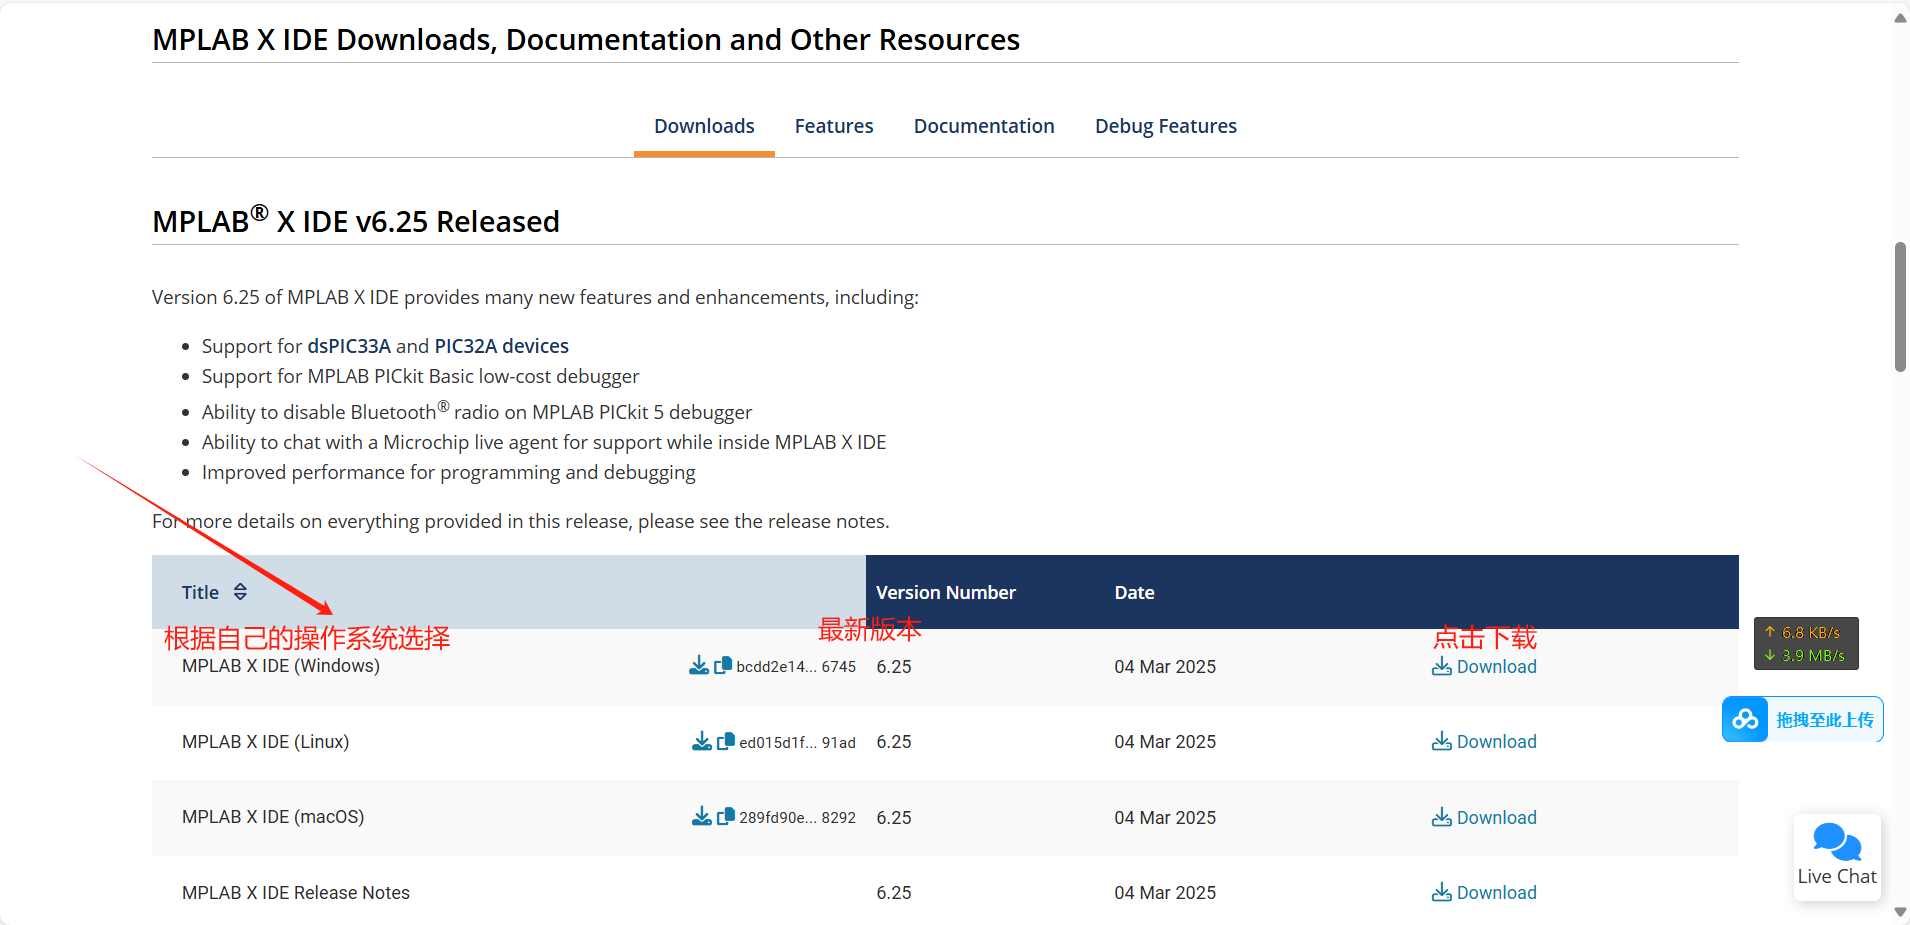This screenshot has height=925, width=1910.
Task: Click download tray icon beside Linux Download link
Action: pyautogui.click(x=1442, y=741)
